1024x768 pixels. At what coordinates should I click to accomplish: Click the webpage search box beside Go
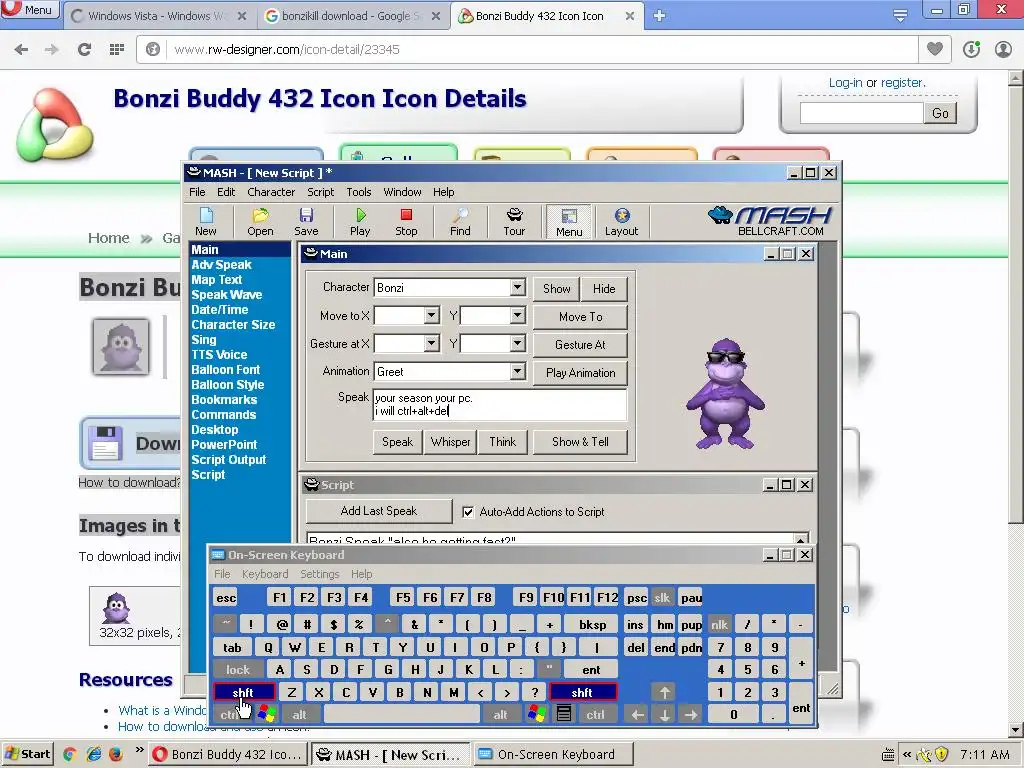861,113
